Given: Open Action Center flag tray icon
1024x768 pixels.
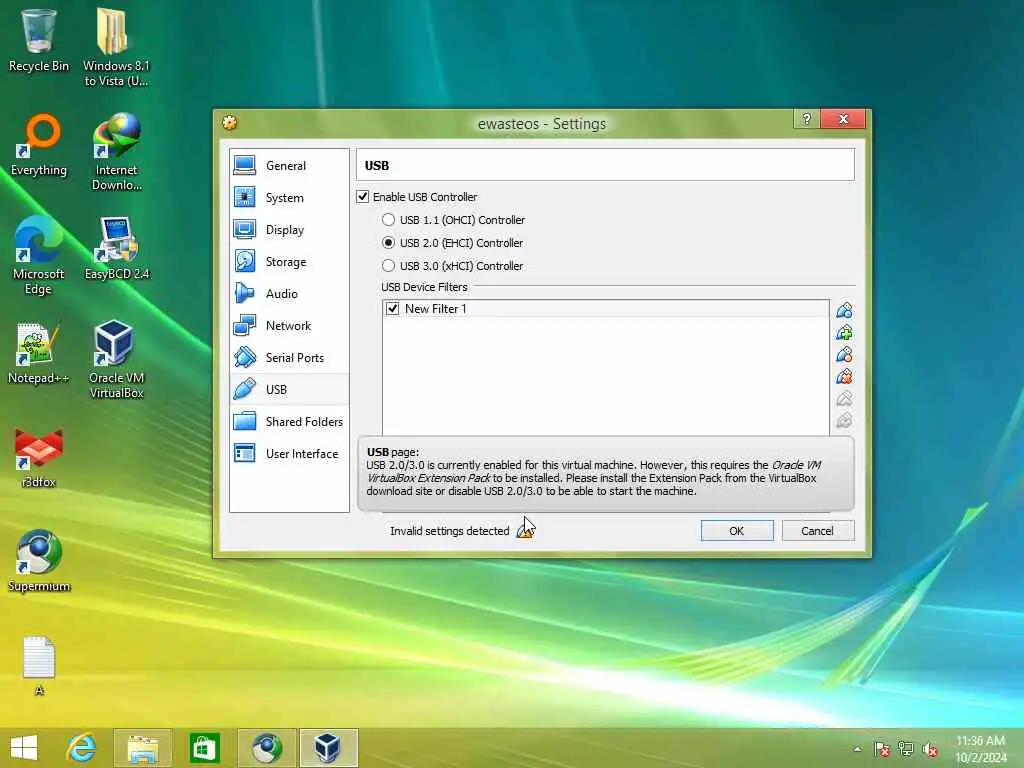Looking at the screenshot, I should 882,749.
